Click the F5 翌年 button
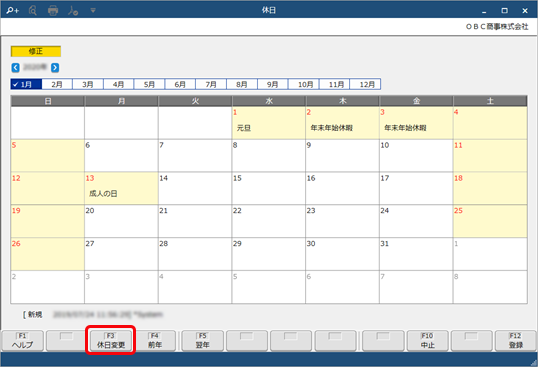Viewport: 538px width, 367px height. point(202,341)
